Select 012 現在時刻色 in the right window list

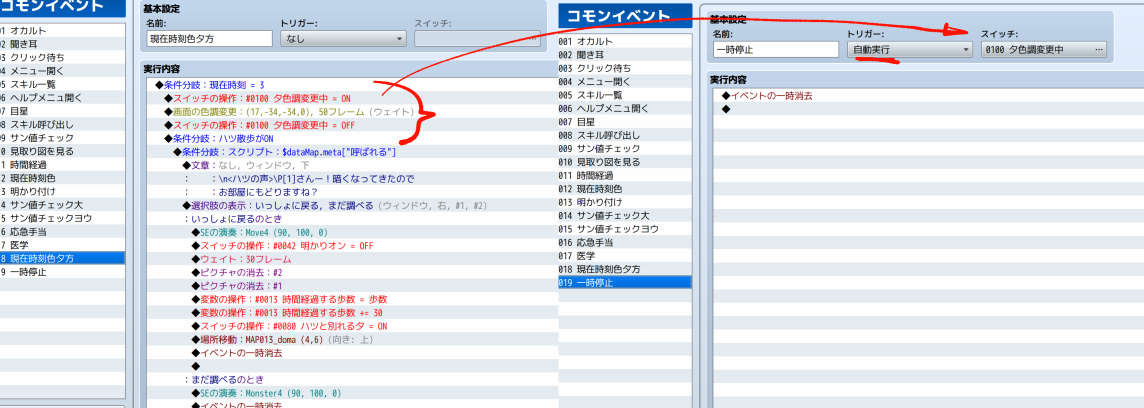[625, 188]
